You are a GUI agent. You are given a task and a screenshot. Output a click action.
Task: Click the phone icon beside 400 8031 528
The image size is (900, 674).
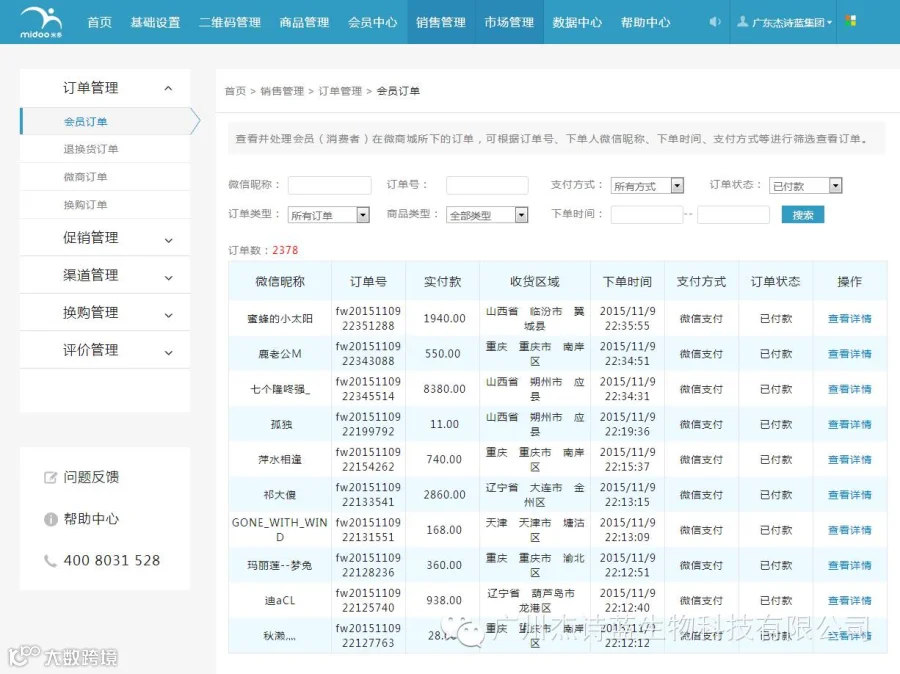[x=51, y=561]
